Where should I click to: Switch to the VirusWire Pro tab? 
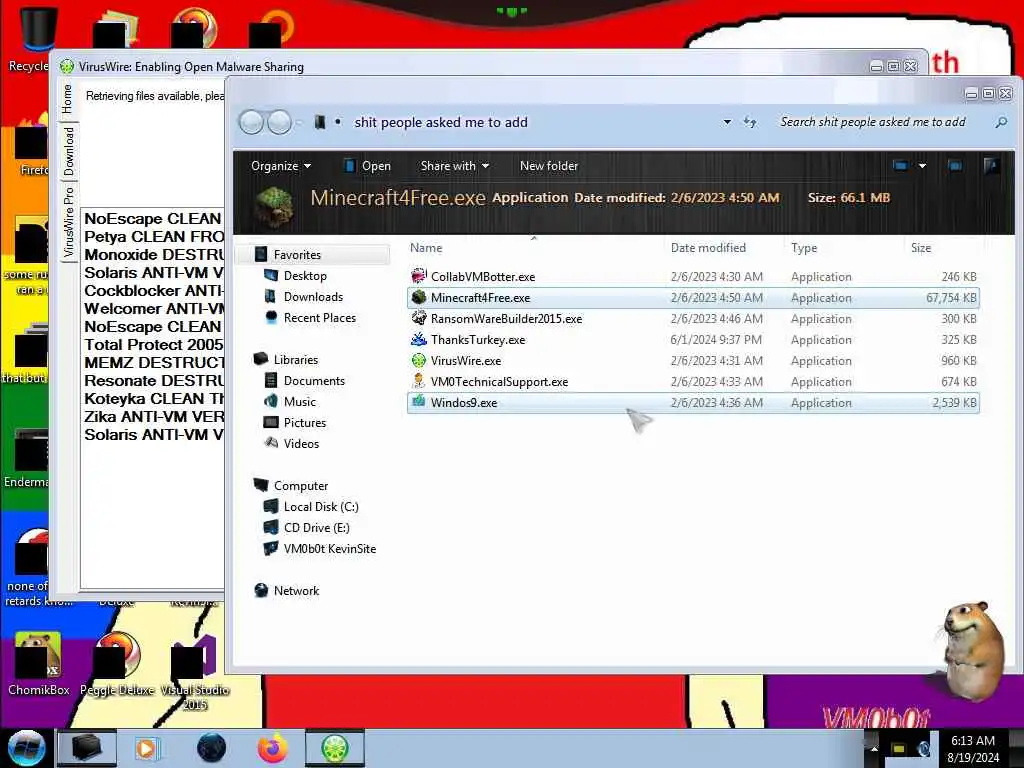pyautogui.click(x=68, y=221)
